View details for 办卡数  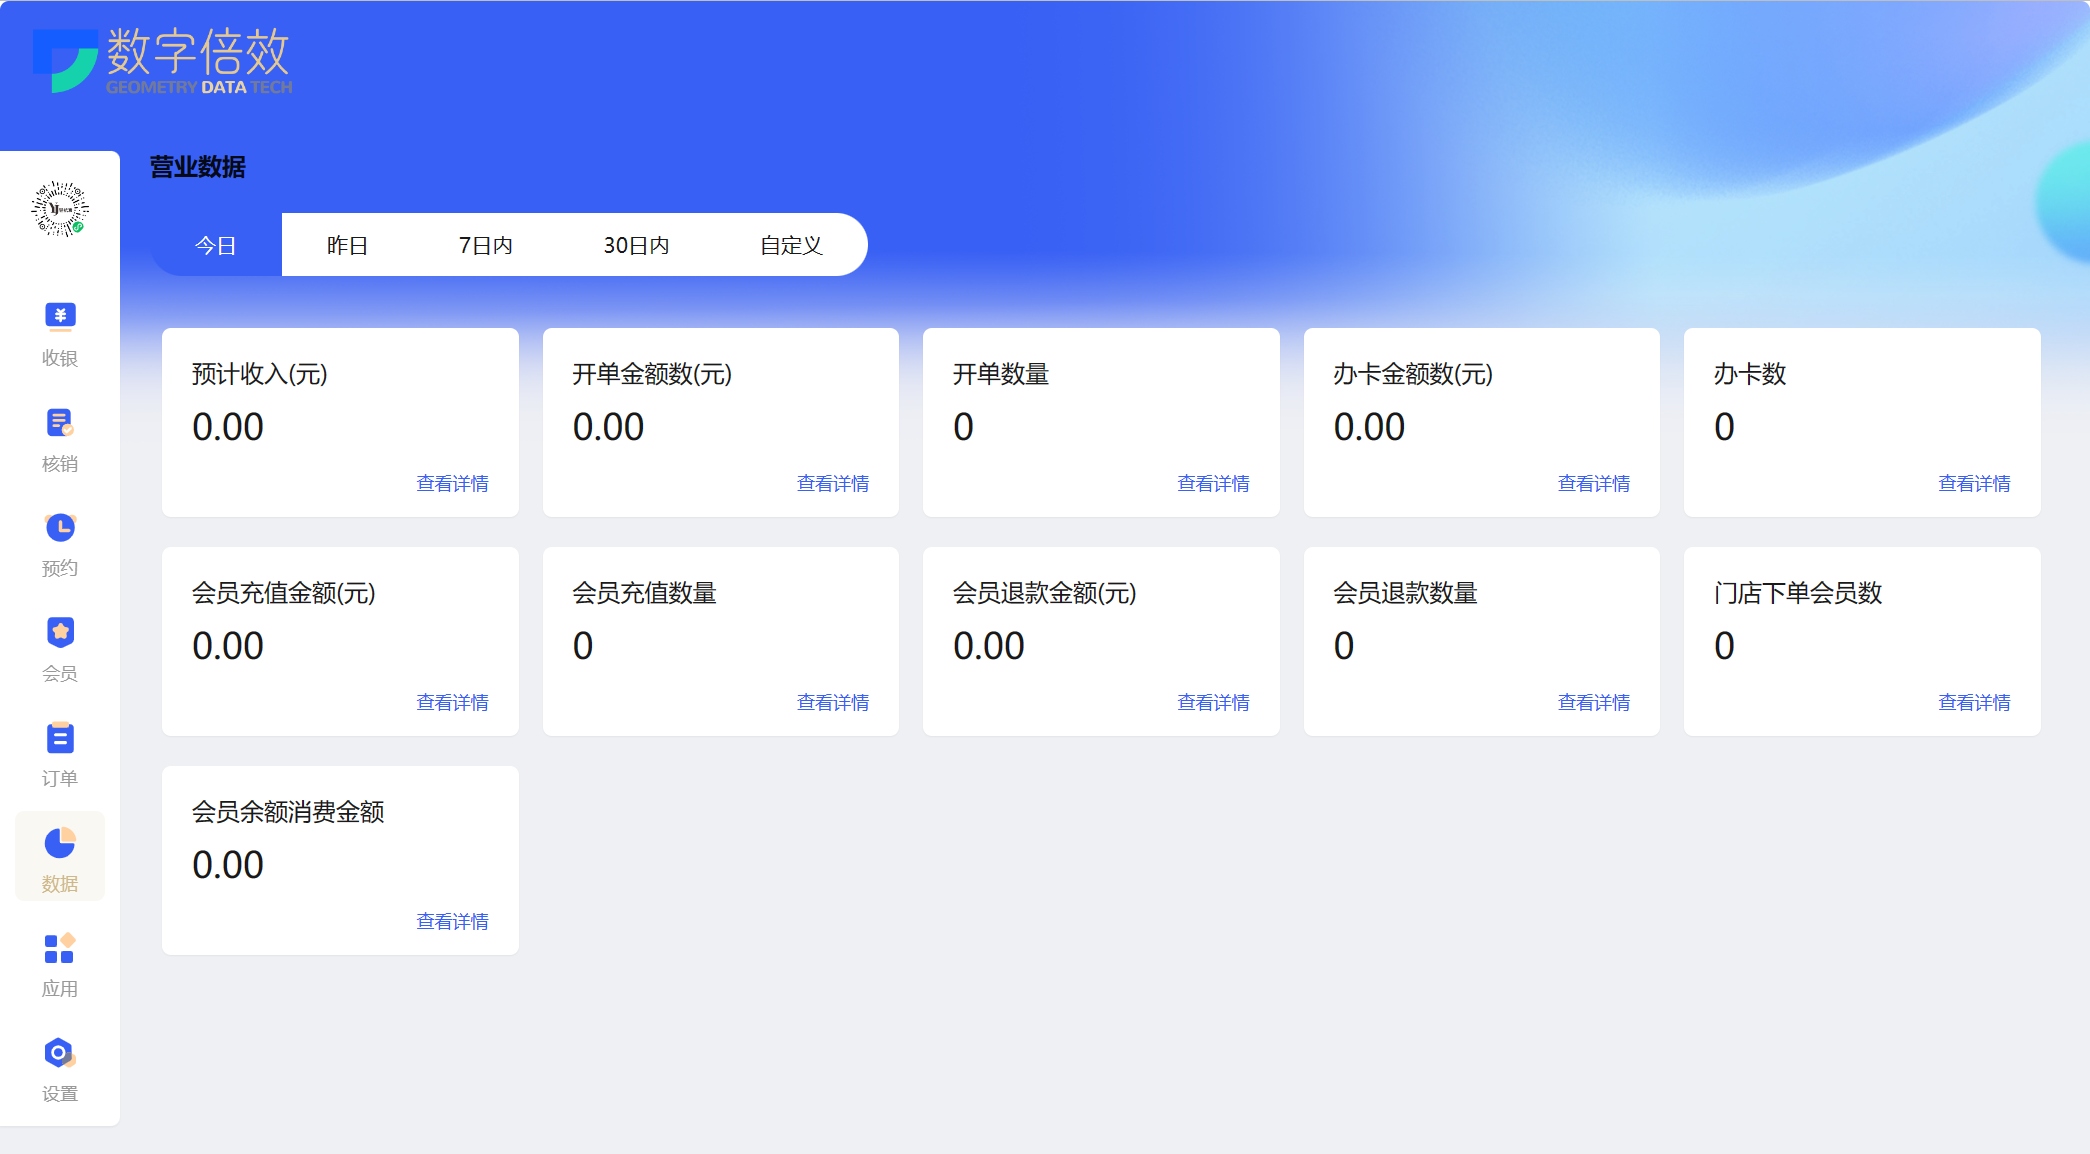1974,484
